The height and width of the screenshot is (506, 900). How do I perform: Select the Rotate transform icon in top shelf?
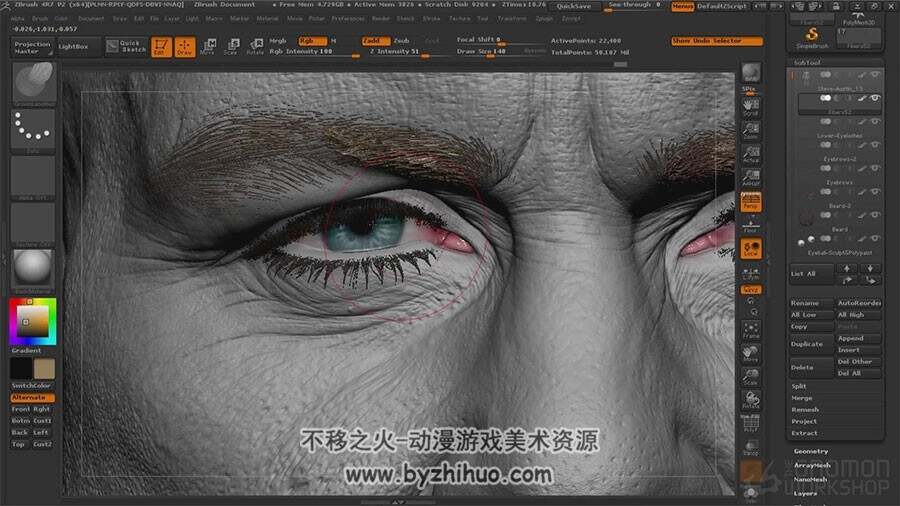coord(255,46)
